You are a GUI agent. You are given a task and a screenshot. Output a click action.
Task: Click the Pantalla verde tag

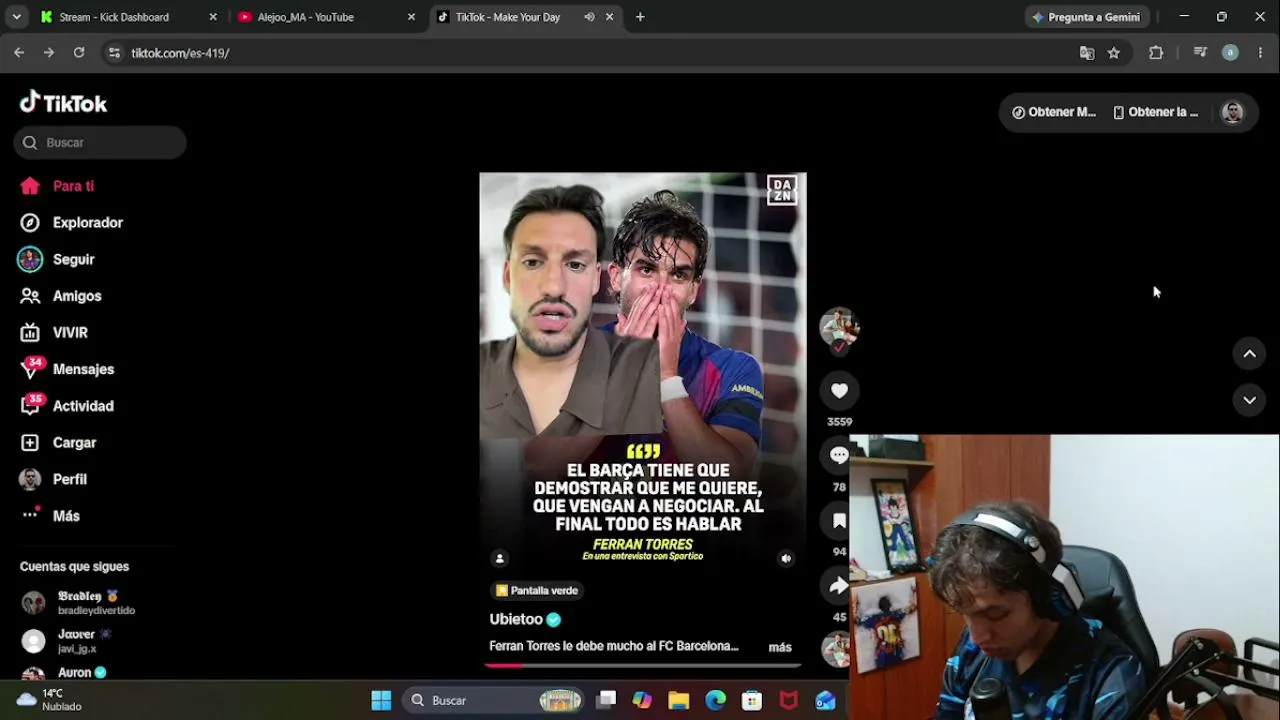(537, 590)
